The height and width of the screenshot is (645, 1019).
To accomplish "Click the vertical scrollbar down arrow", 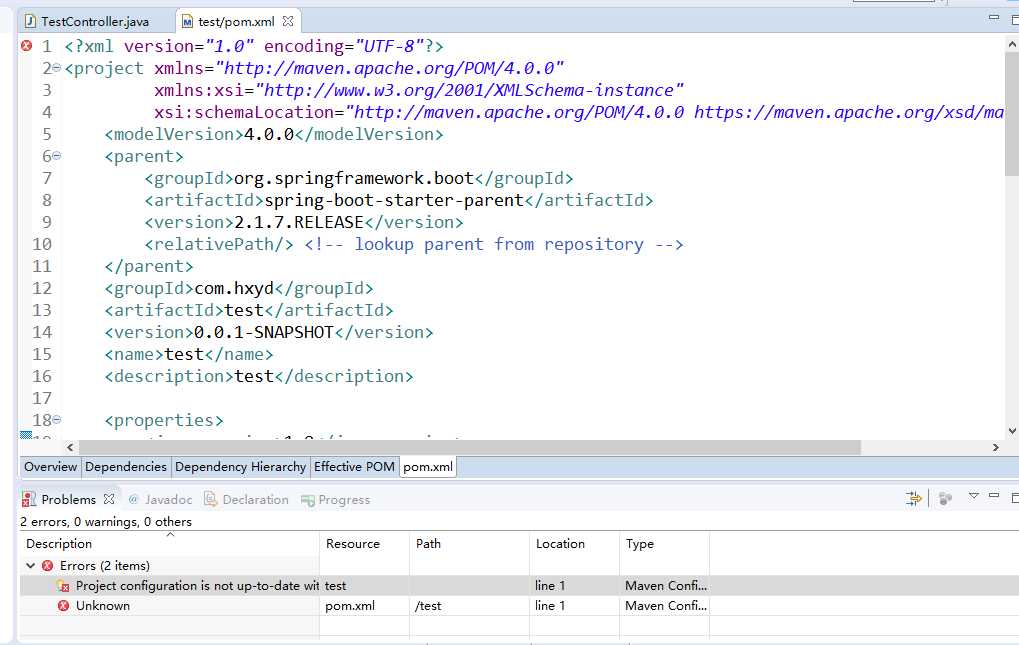I will [x=1012, y=430].
